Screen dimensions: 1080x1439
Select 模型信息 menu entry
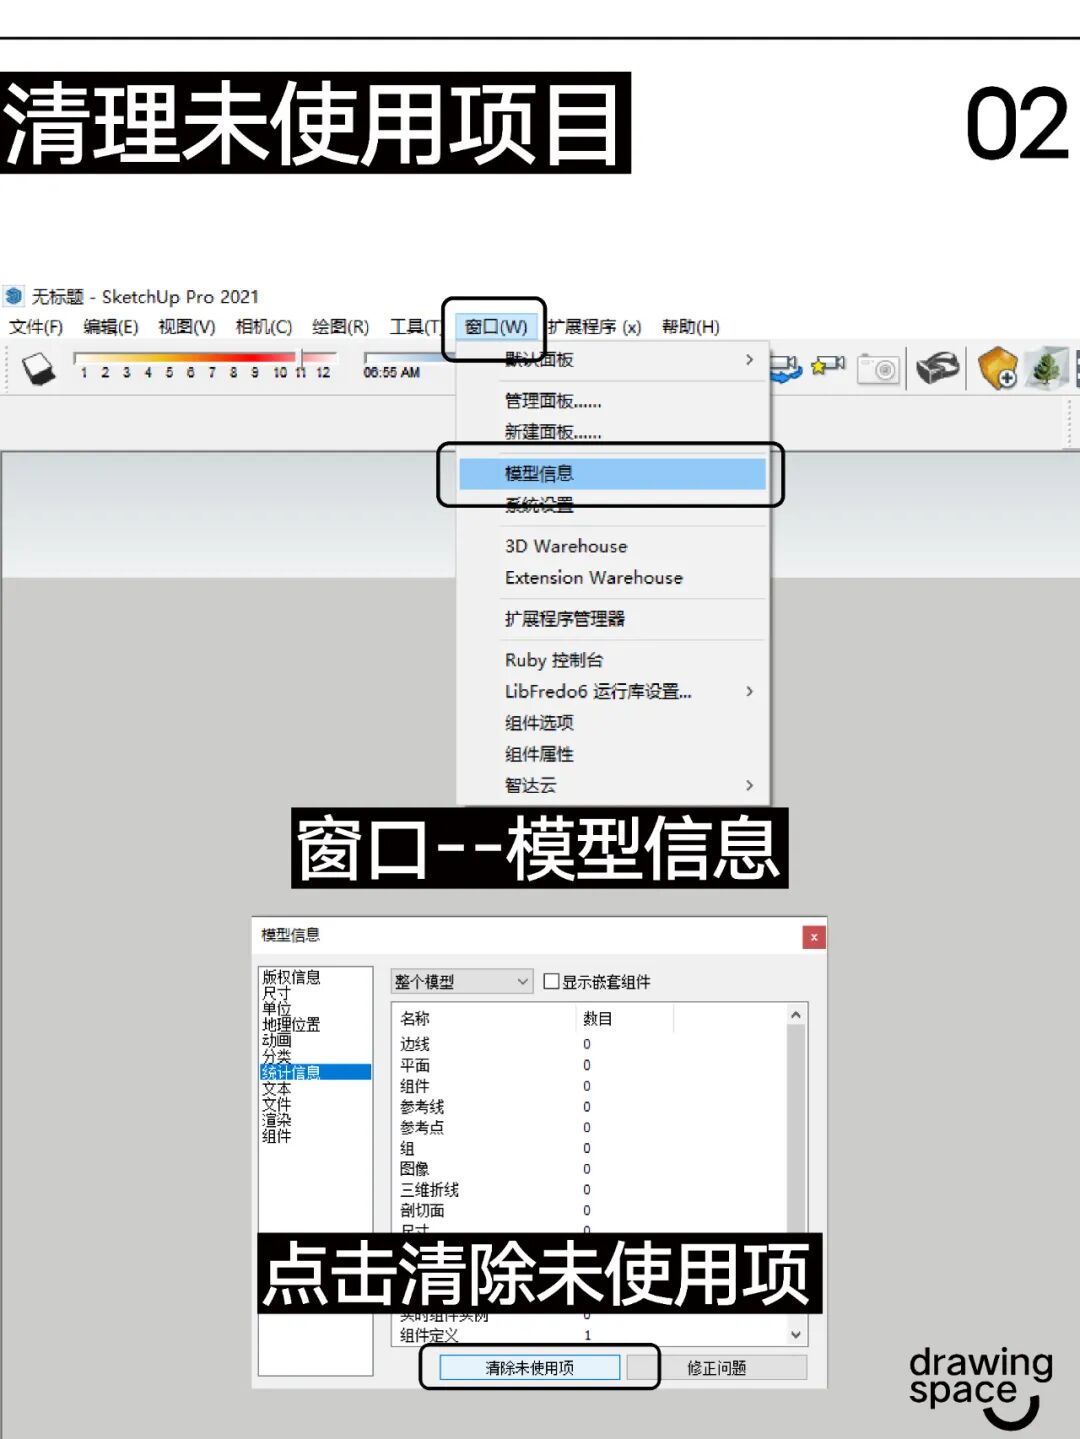[613, 473]
